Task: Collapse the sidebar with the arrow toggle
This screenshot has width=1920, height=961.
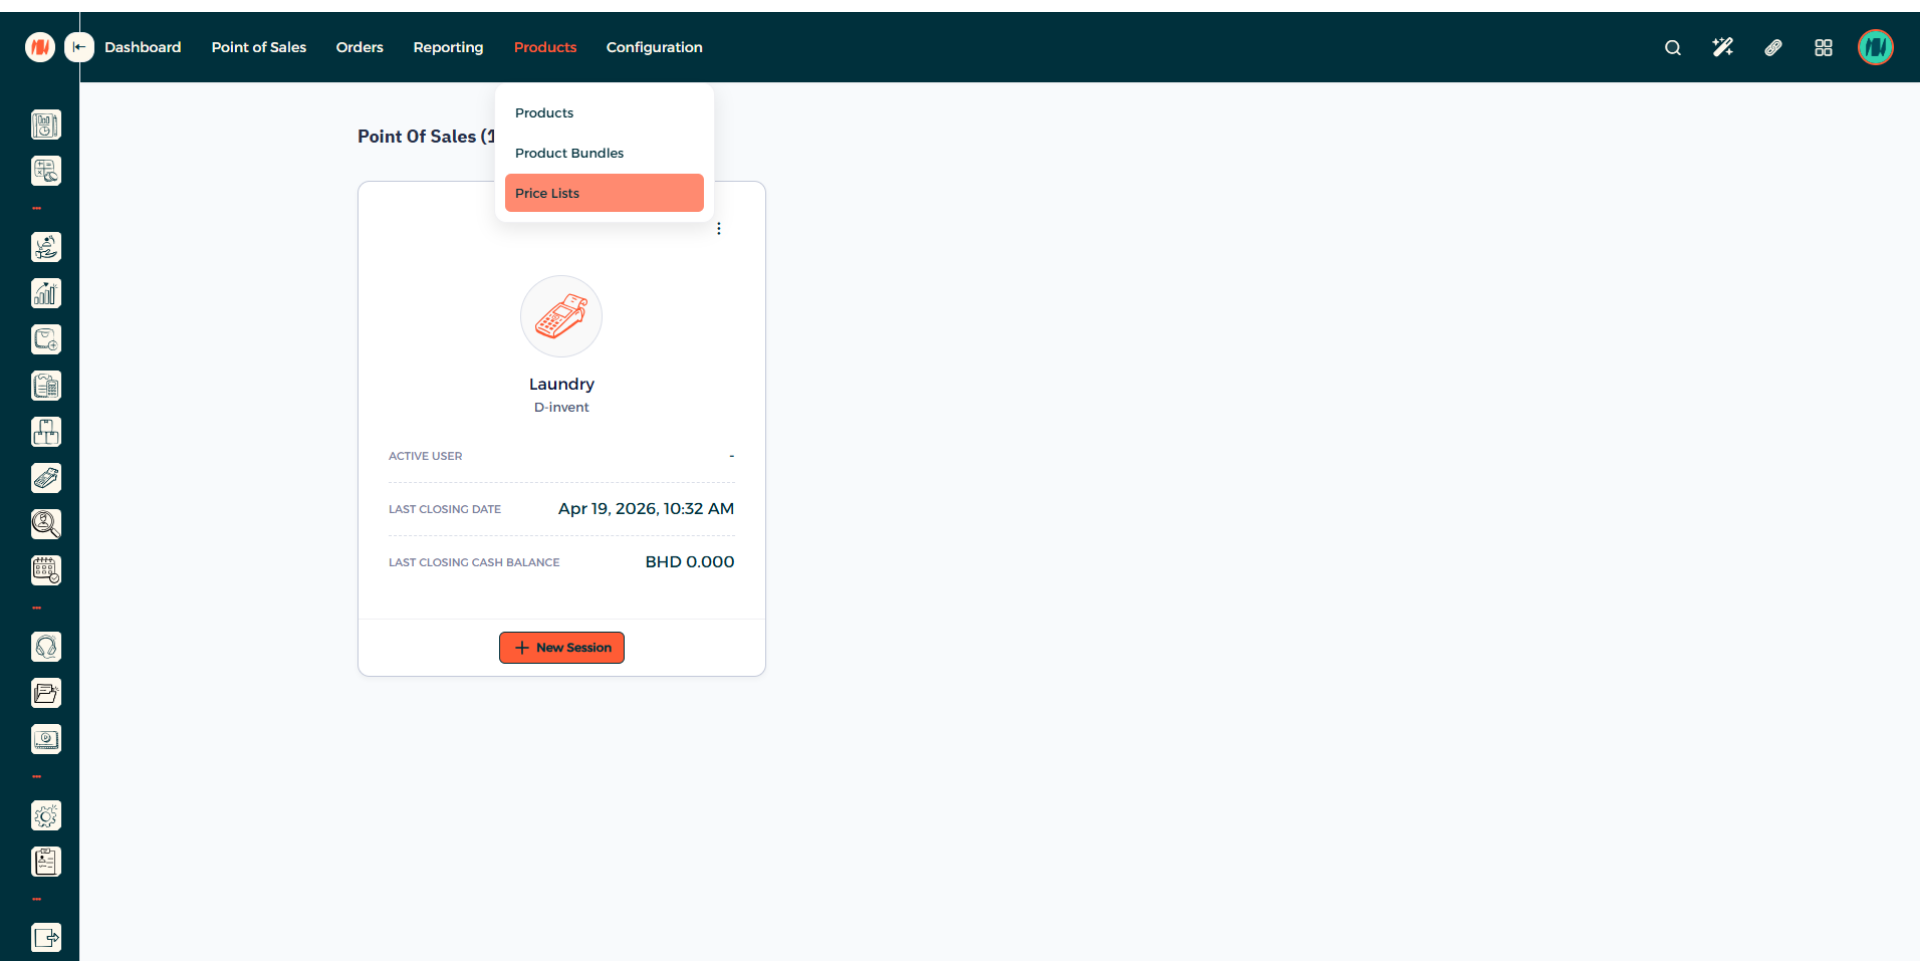Action: click(x=79, y=47)
